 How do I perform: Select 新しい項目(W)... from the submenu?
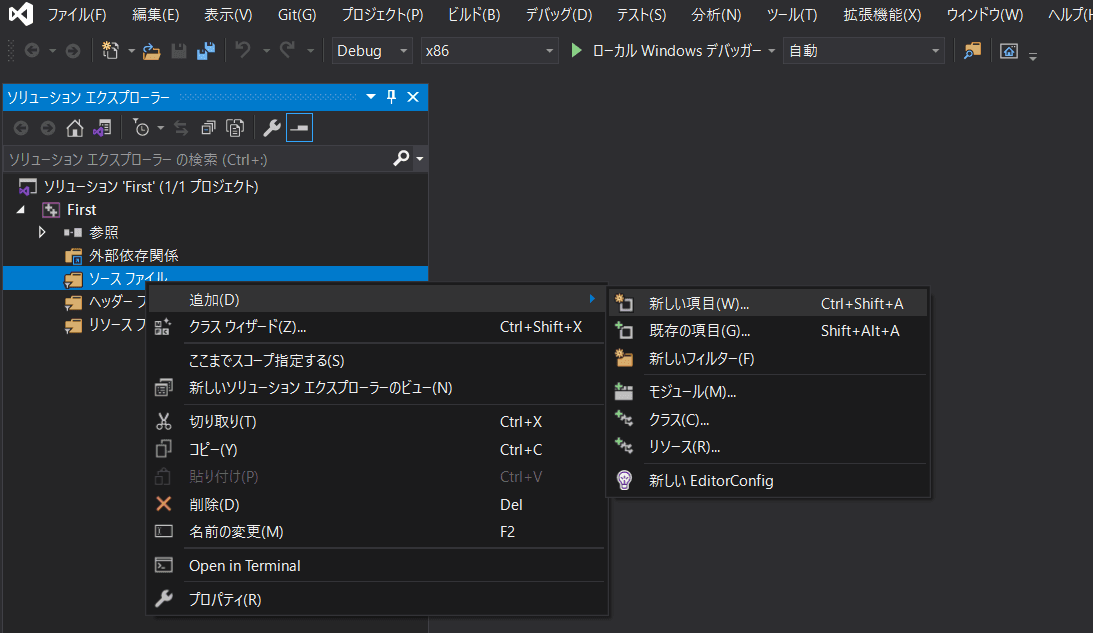[698, 303]
